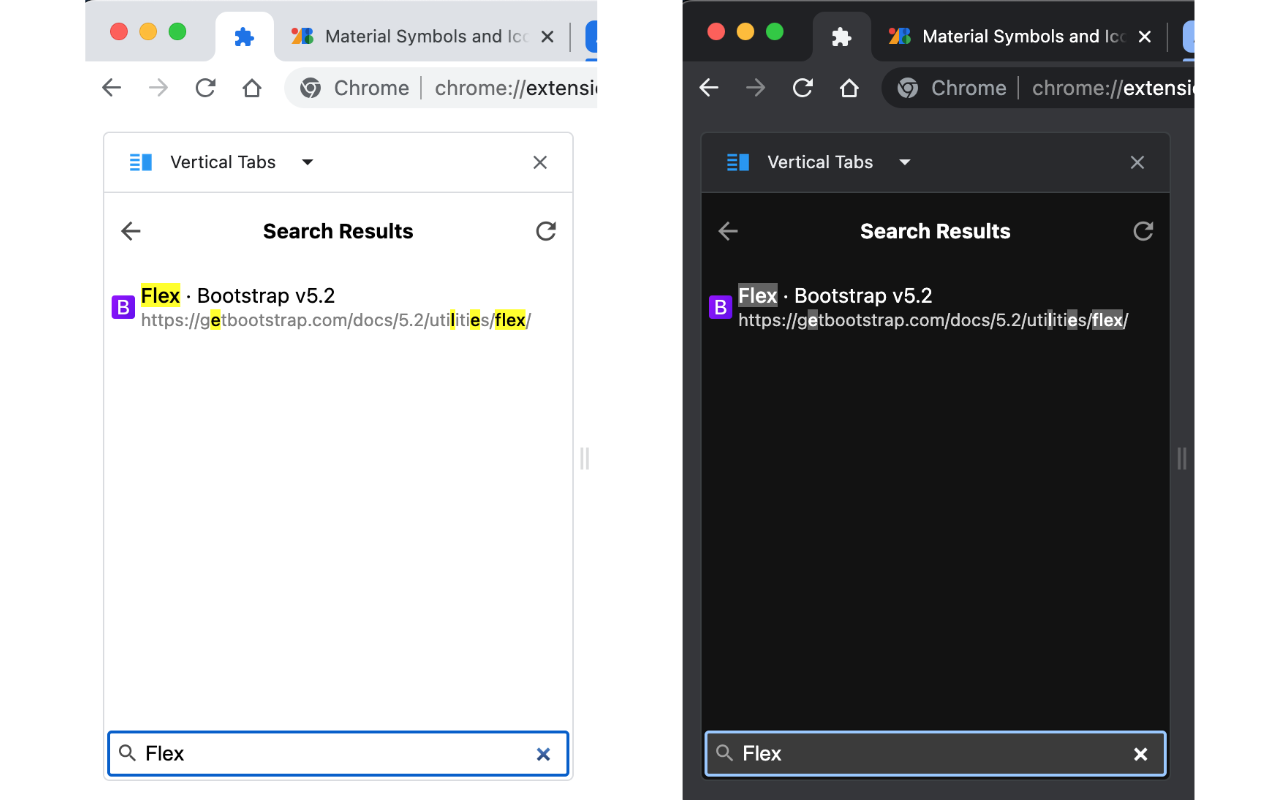The height and width of the screenshot is (800, 1280).
Task: Click back arrow in light Search Results panel
Action: click(131, 231)
